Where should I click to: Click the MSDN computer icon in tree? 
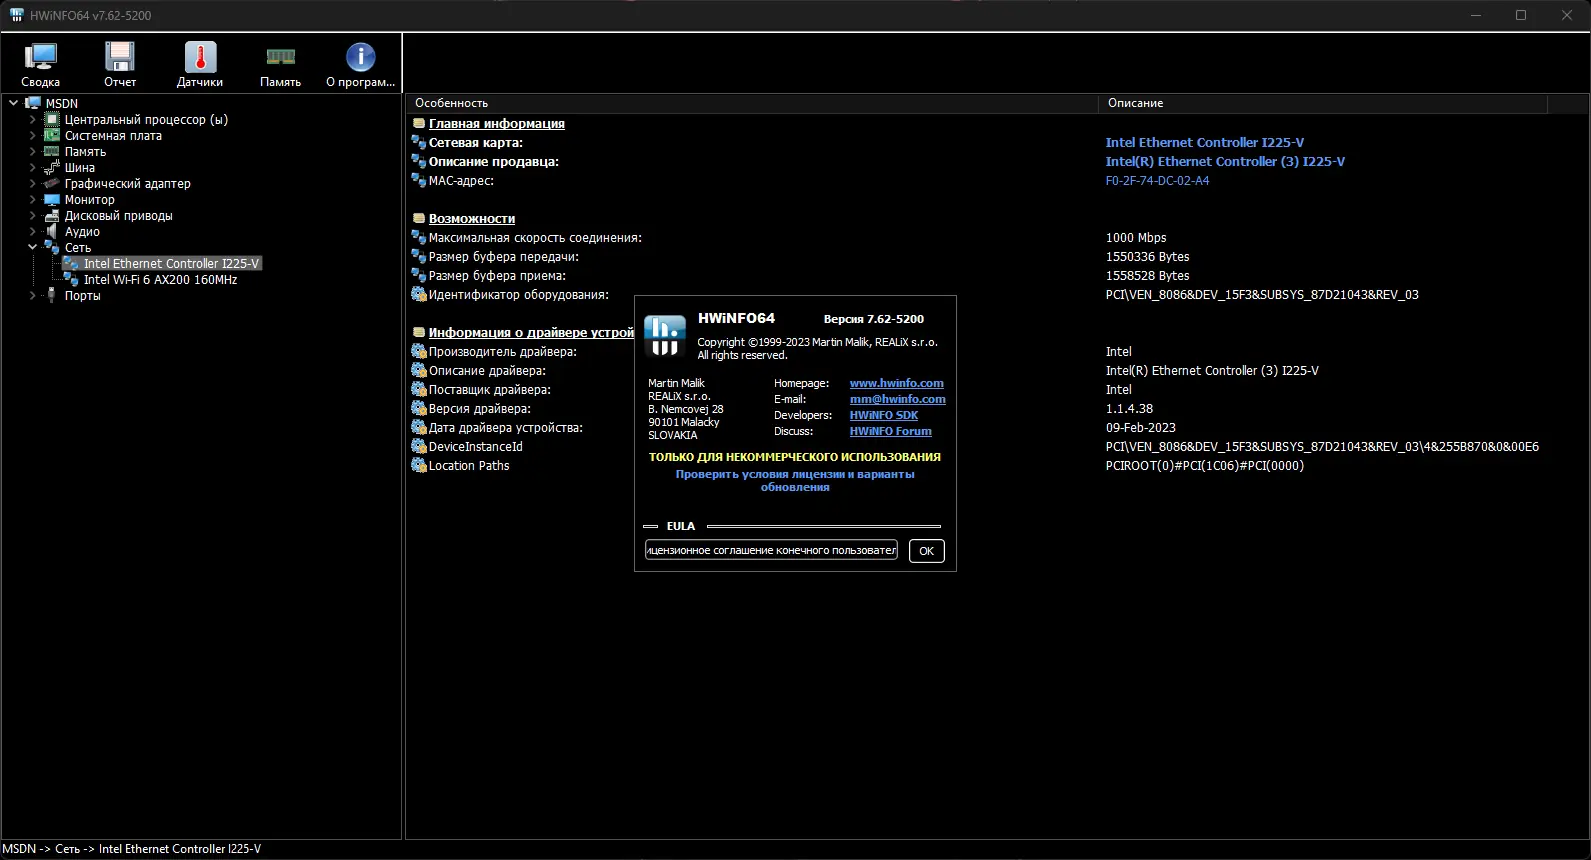(x=33, y=103)
